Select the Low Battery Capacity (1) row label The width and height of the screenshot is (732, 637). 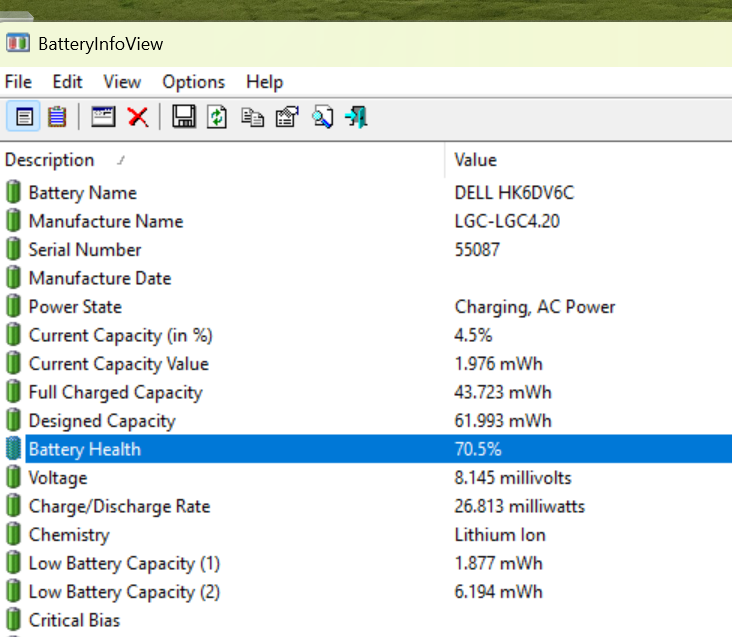coord(124,563)
